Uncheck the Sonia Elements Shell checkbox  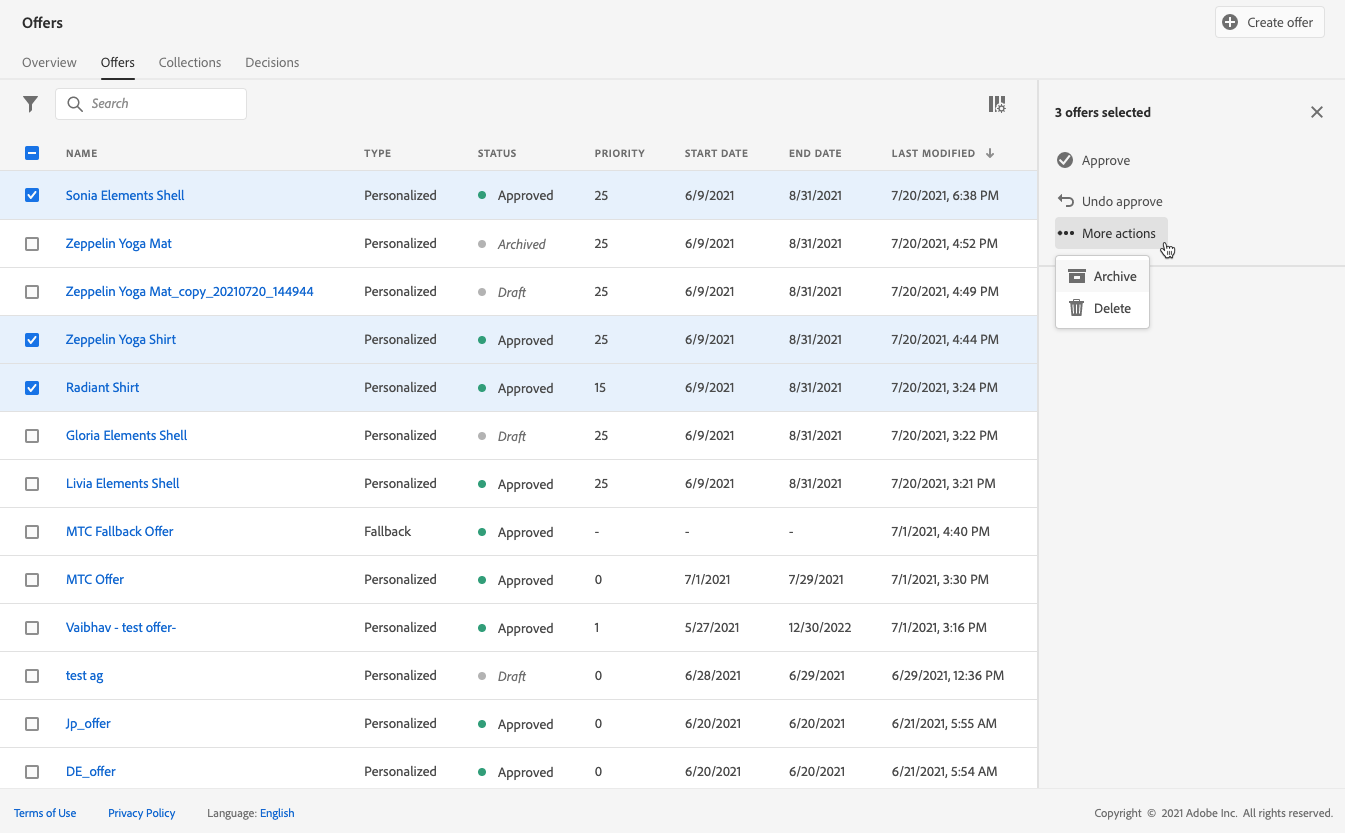point(32,195)
